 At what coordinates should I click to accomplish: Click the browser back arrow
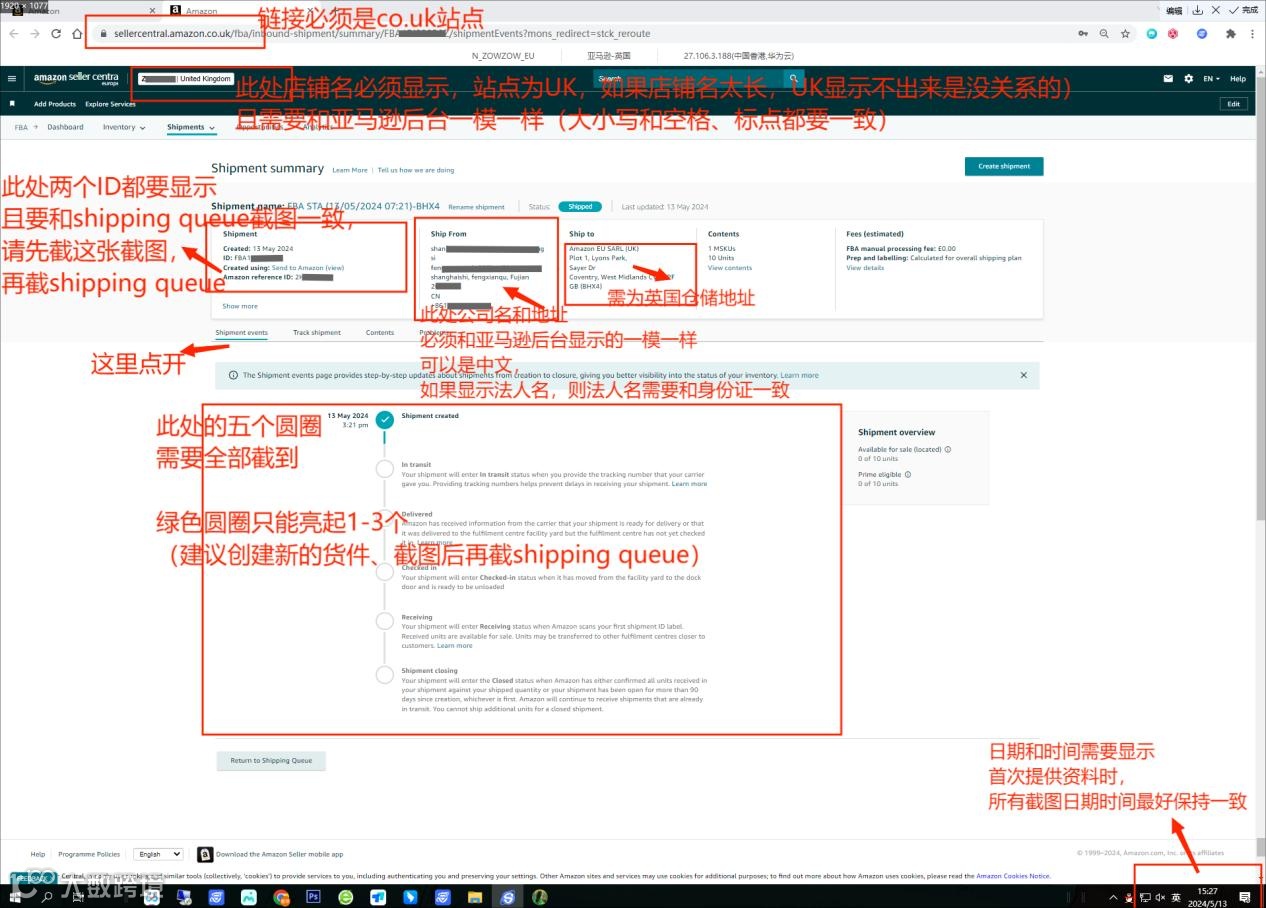coord(13,33)
